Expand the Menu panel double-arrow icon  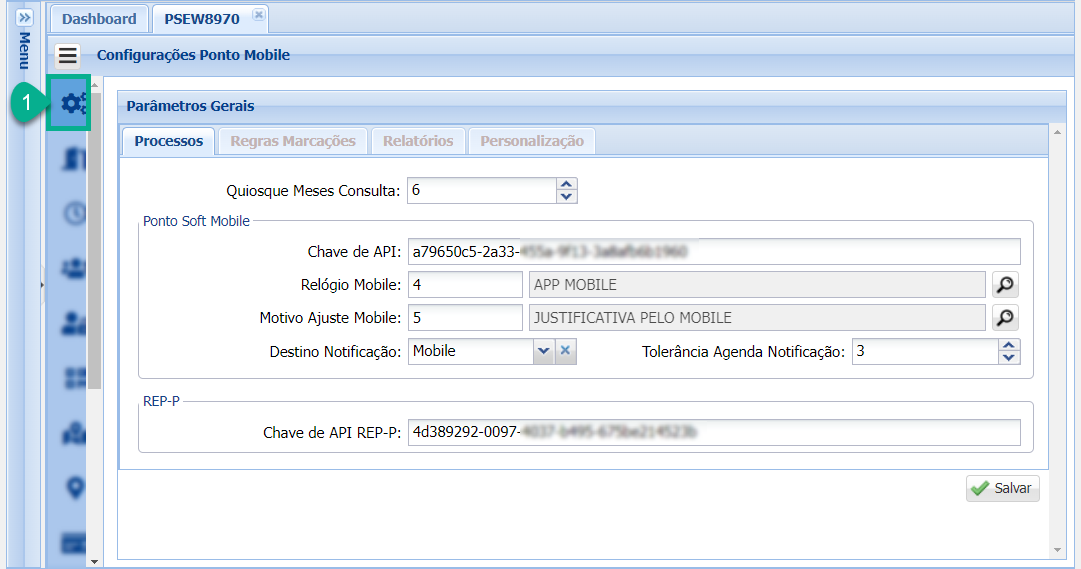click(x=26, y=18)
